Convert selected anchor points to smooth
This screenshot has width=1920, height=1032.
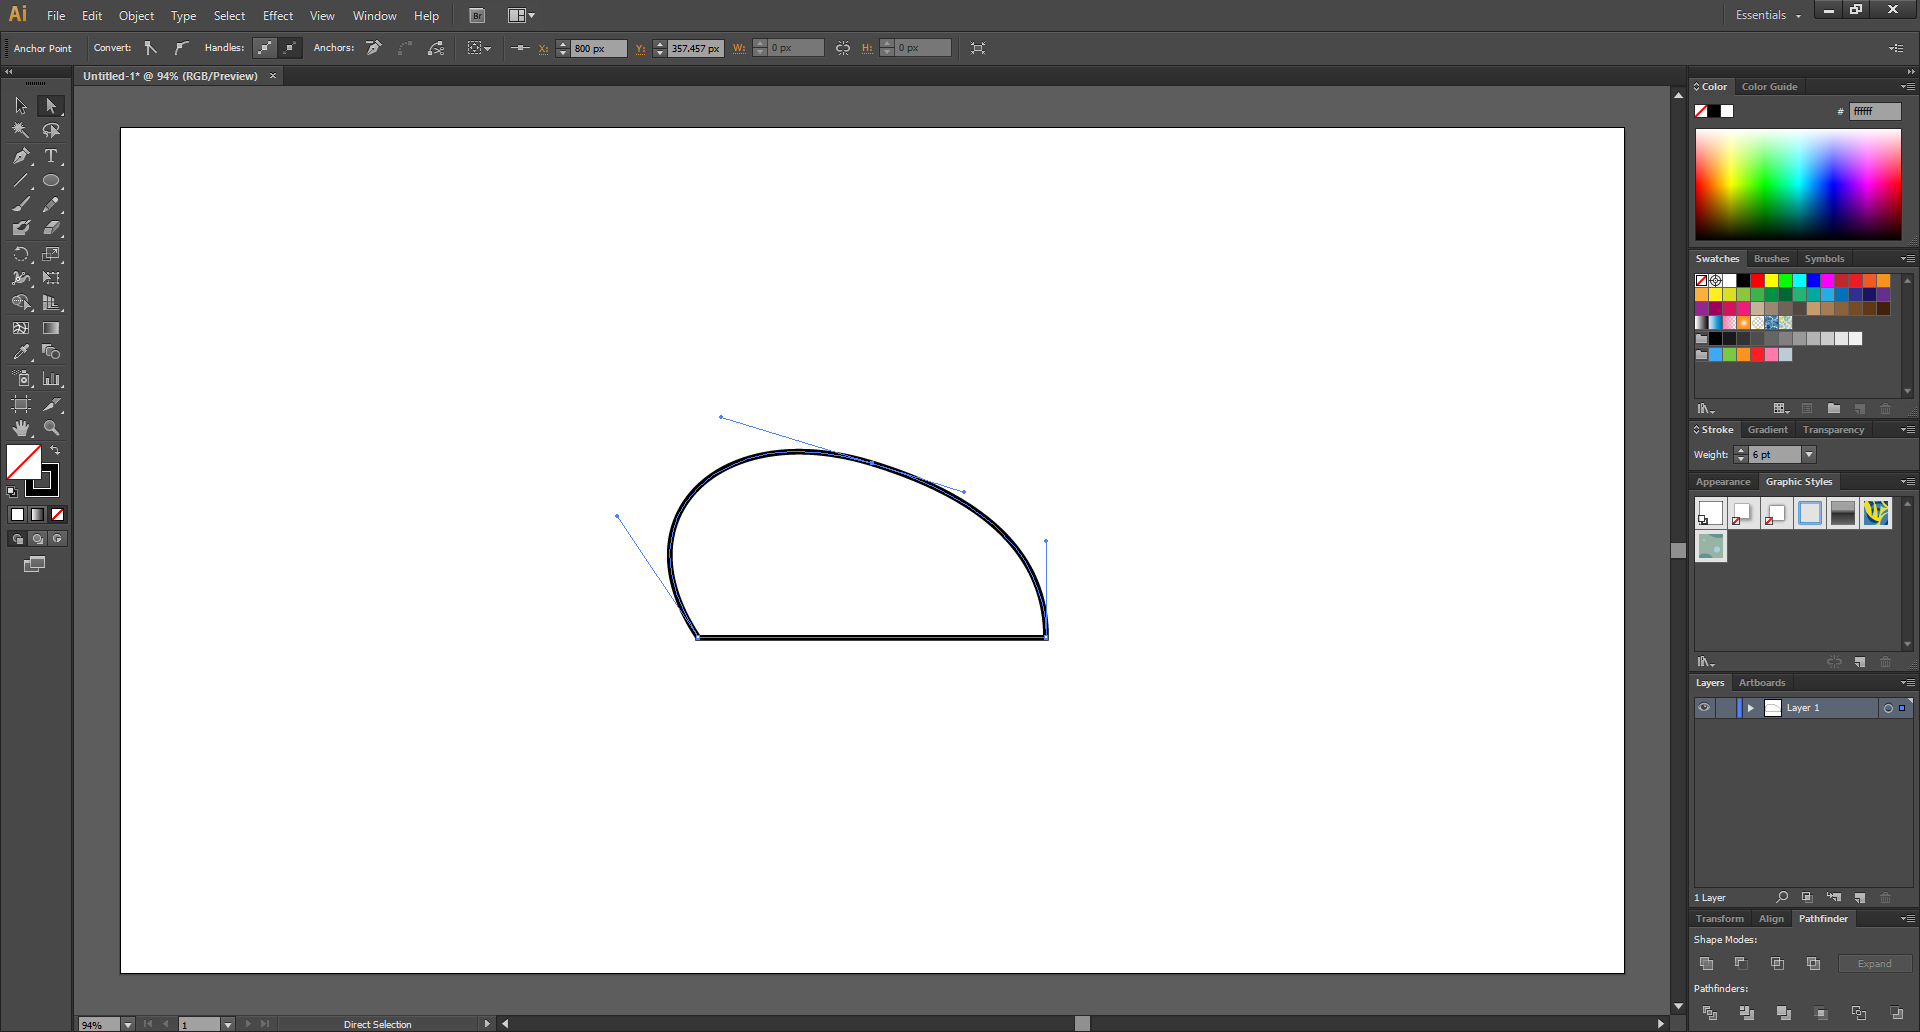181,48
